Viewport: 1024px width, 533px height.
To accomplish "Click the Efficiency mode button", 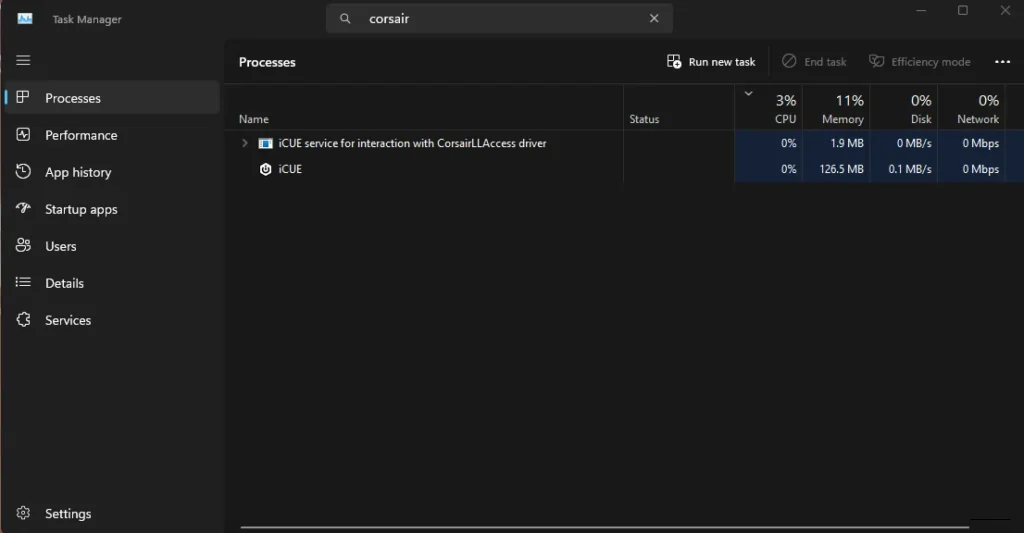I will point(920,62).
